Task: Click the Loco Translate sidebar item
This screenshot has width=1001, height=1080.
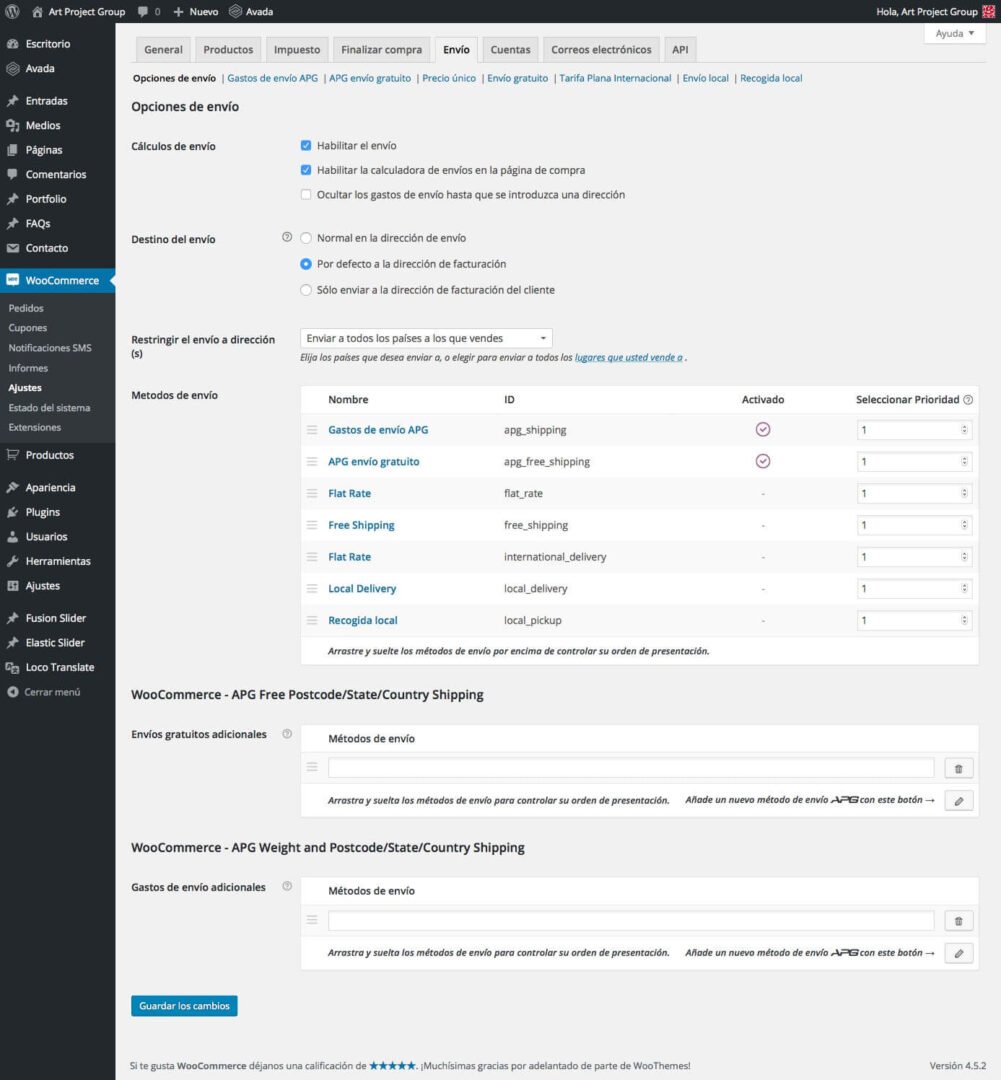Action: [x=59, y=667]
